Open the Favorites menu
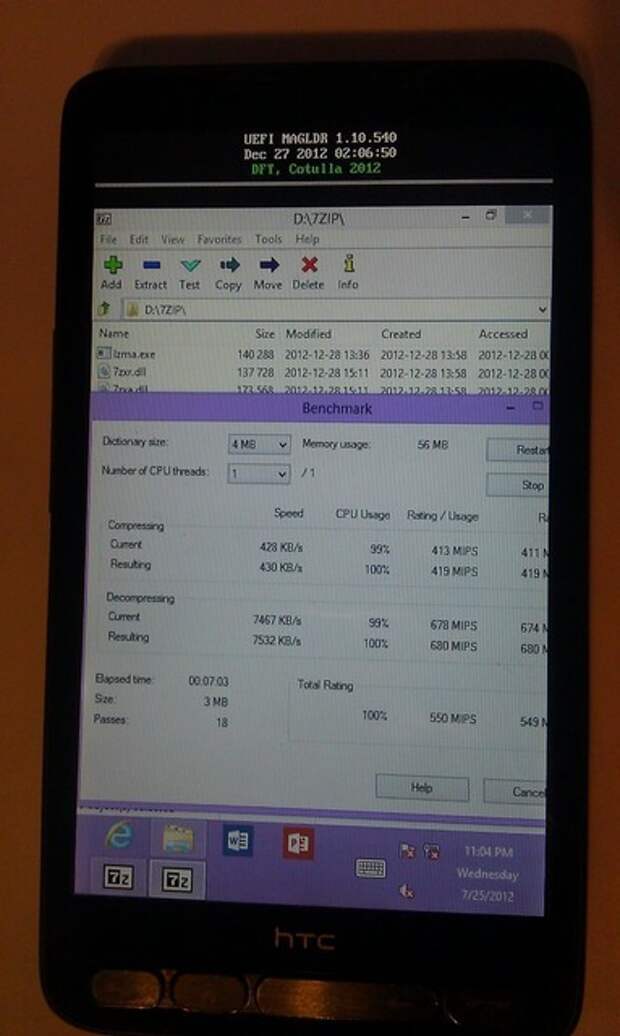The image size is (620, 1036). tap(219, 239)
